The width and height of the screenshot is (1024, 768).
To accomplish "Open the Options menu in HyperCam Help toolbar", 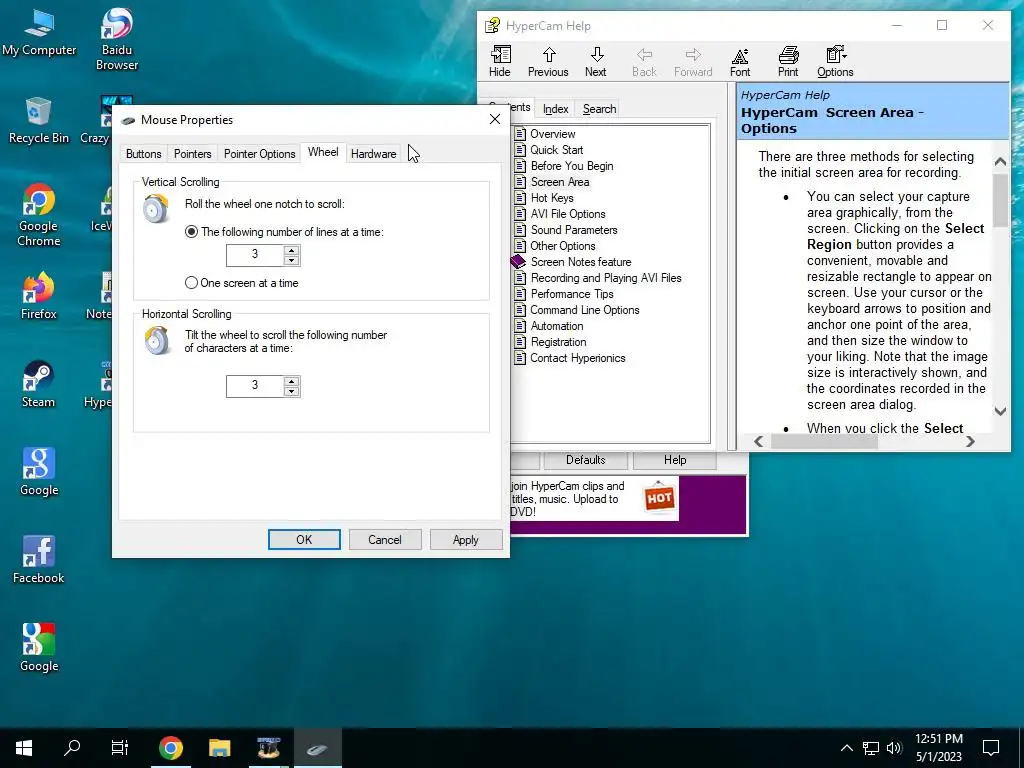I will [835, 61].
